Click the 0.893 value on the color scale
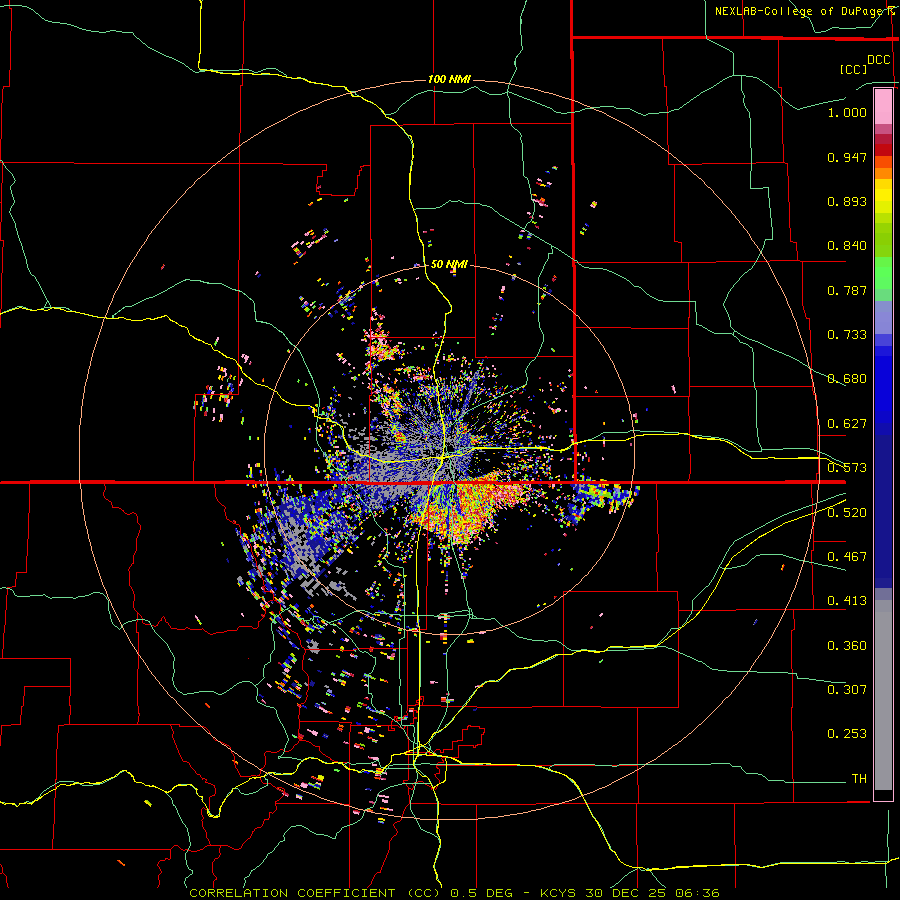 click(x=847, y=201)
